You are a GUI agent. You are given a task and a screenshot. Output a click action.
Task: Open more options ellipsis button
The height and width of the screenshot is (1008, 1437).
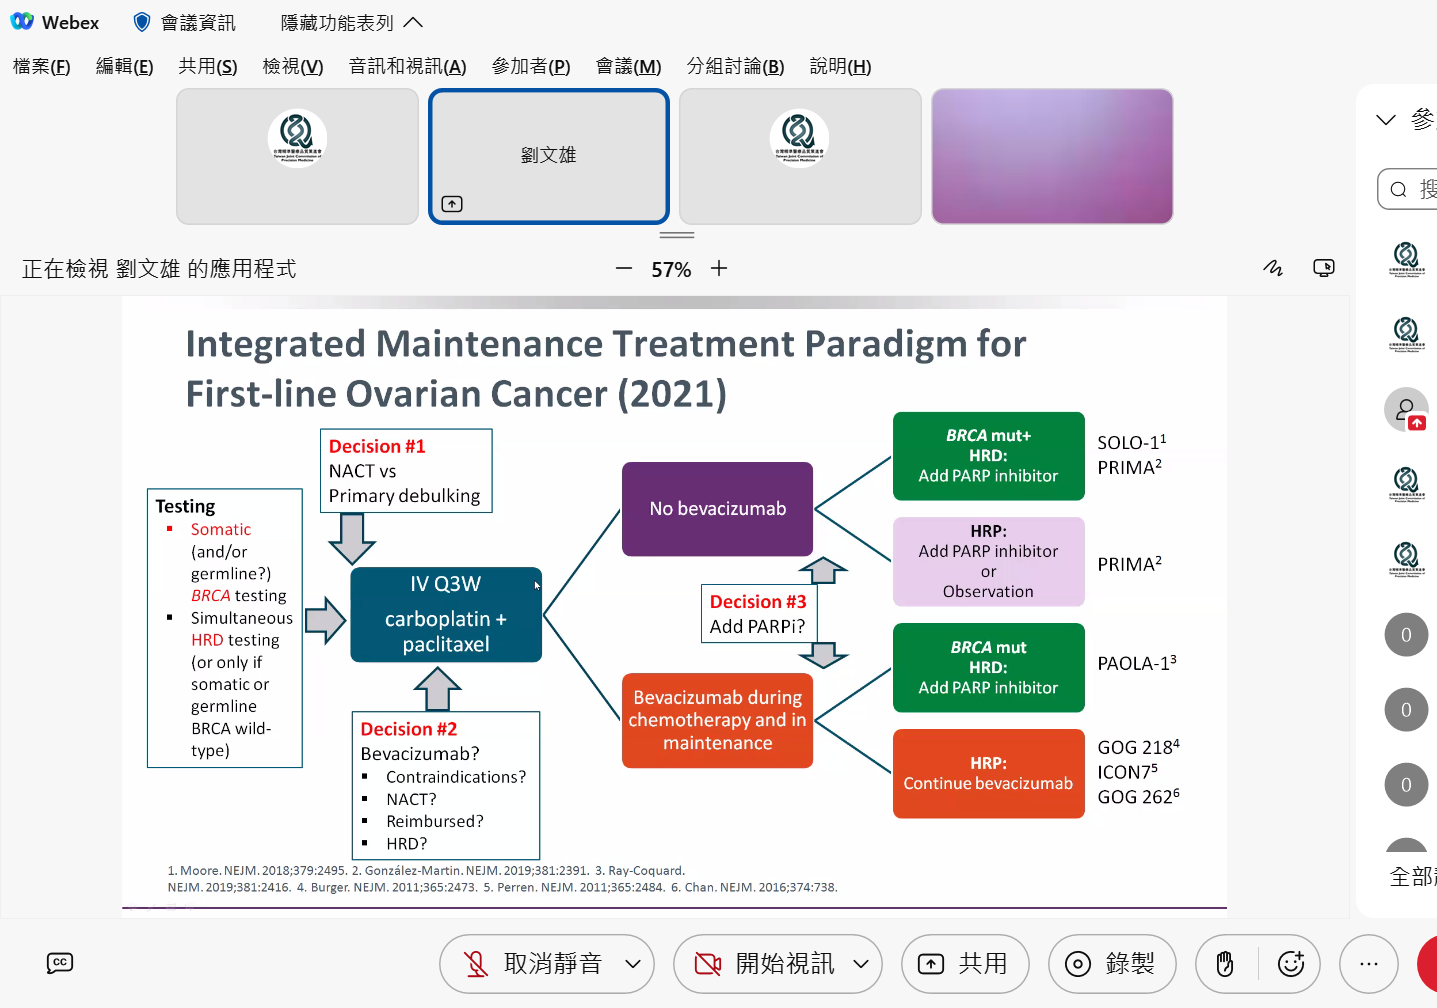click(1369, 964)
